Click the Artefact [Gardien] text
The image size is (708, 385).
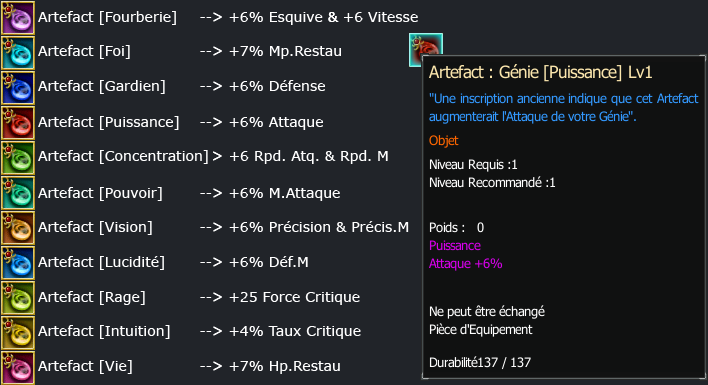(102, 86)
